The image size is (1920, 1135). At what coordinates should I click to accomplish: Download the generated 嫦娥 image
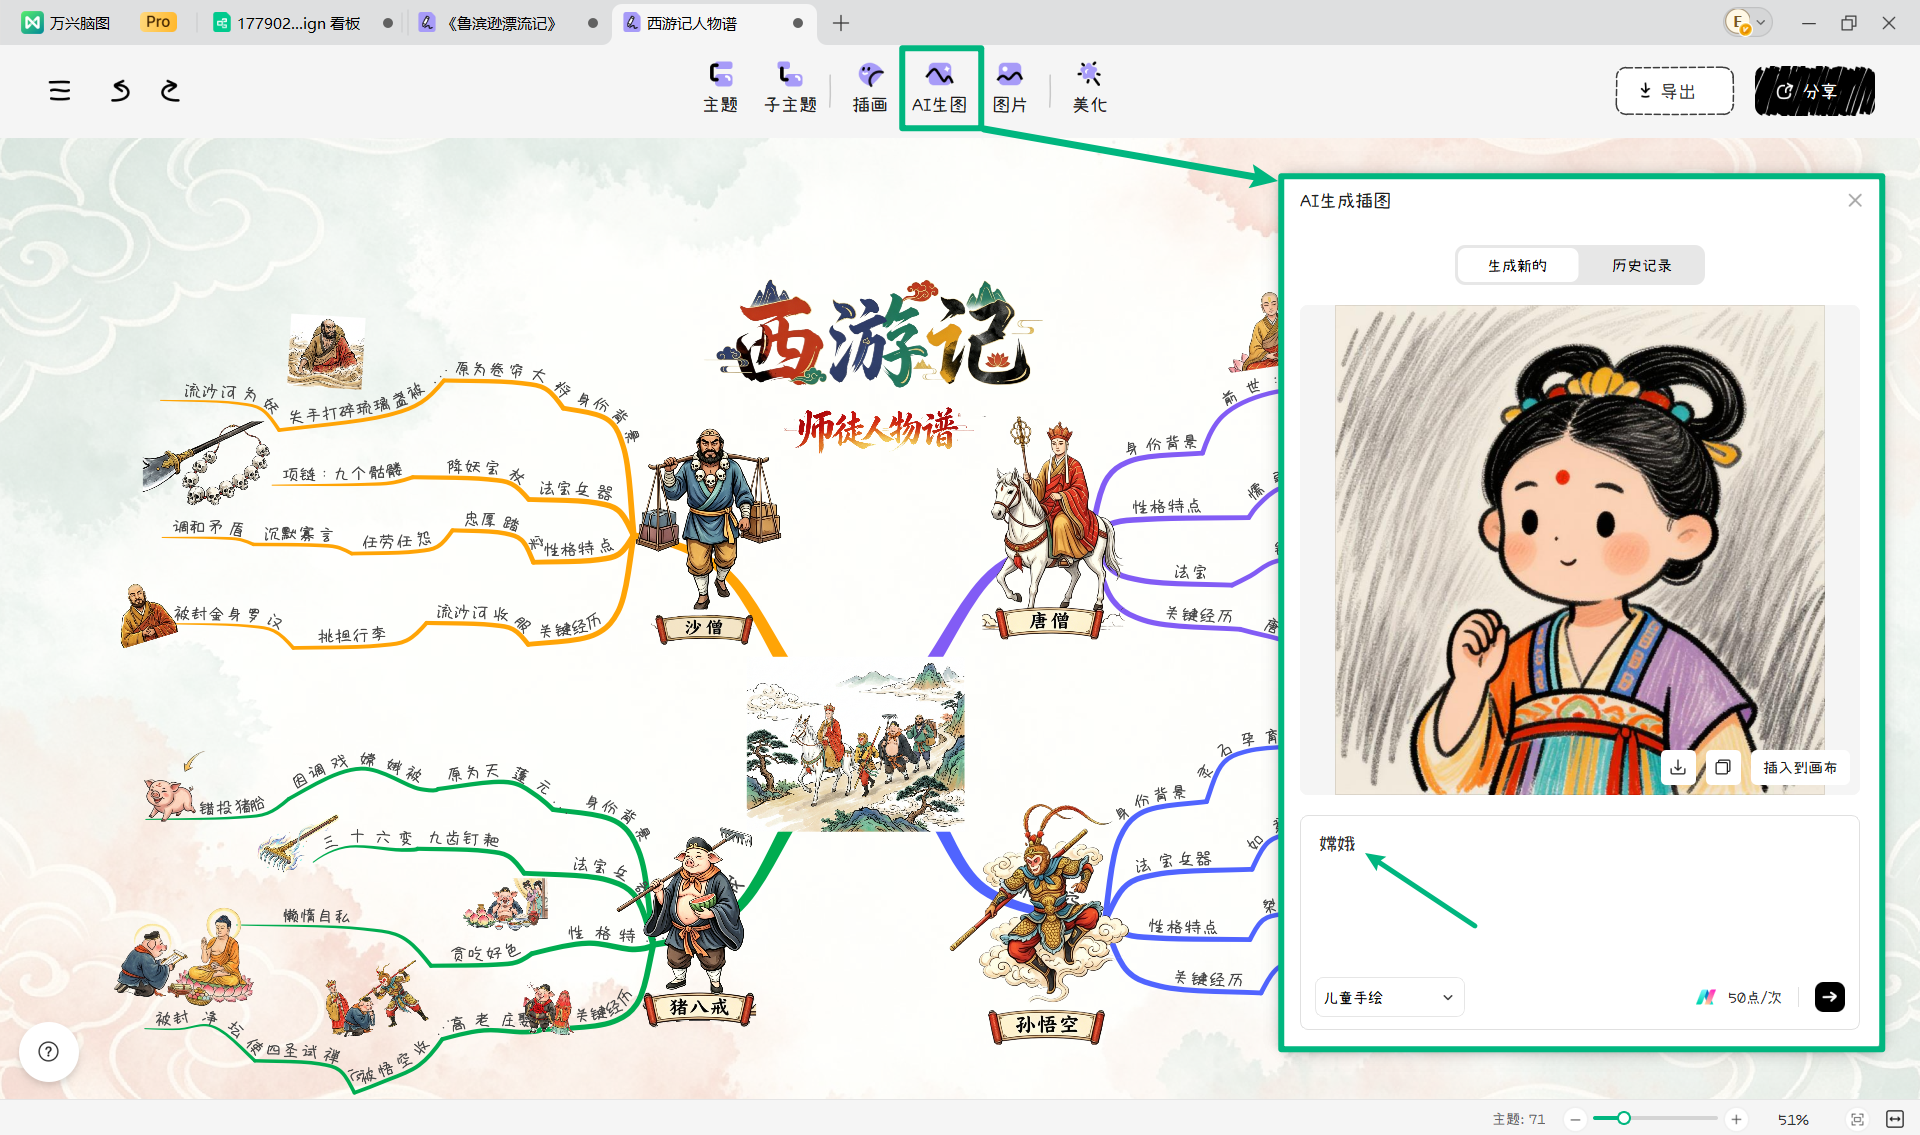coord(1678,767)
